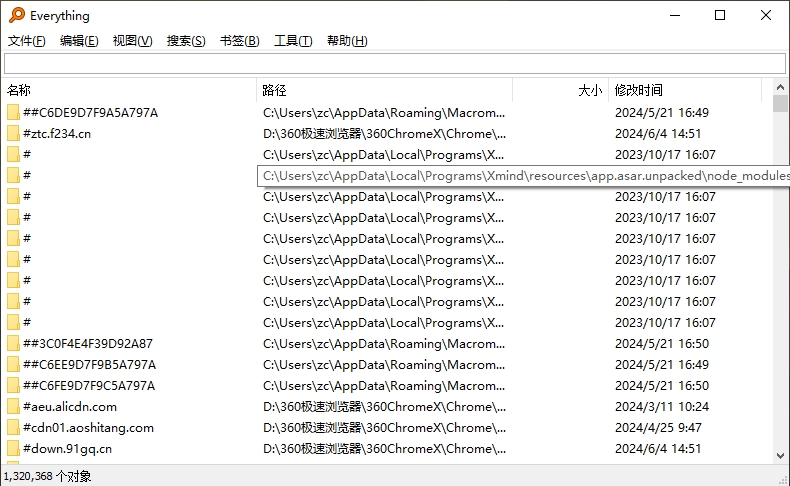Select the #cdn01.aoshitang.com folder name

coord(88,428)
